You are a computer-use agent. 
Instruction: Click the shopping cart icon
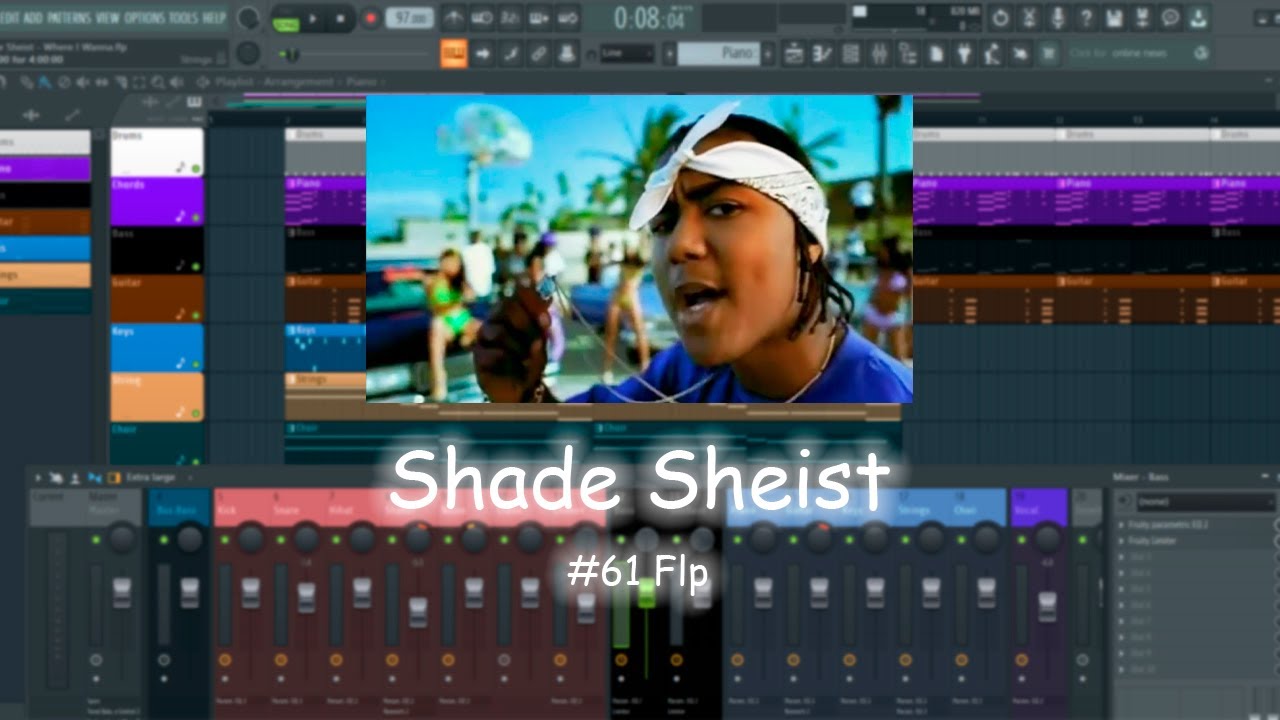click(x=1049, y=54)
